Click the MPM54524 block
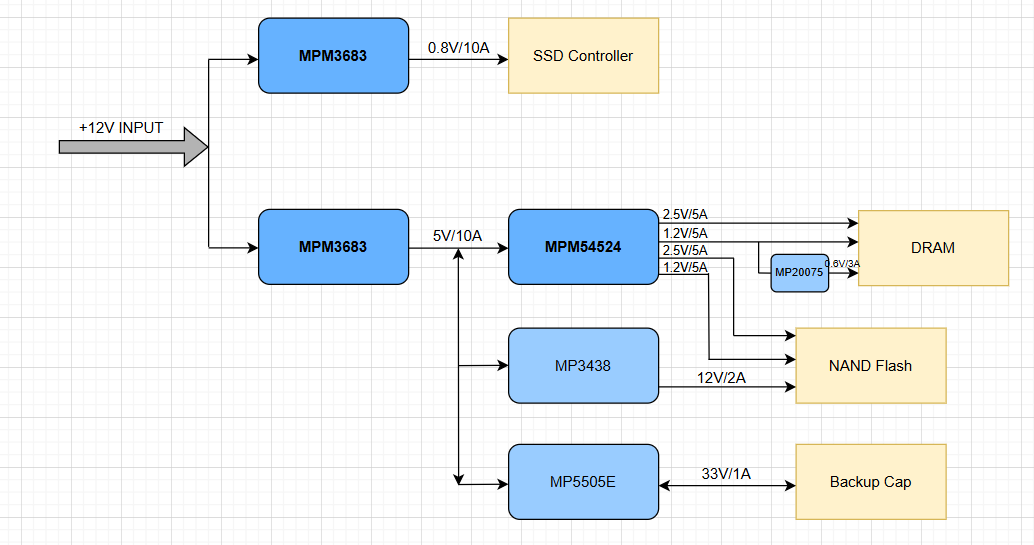 coord(583,247)
